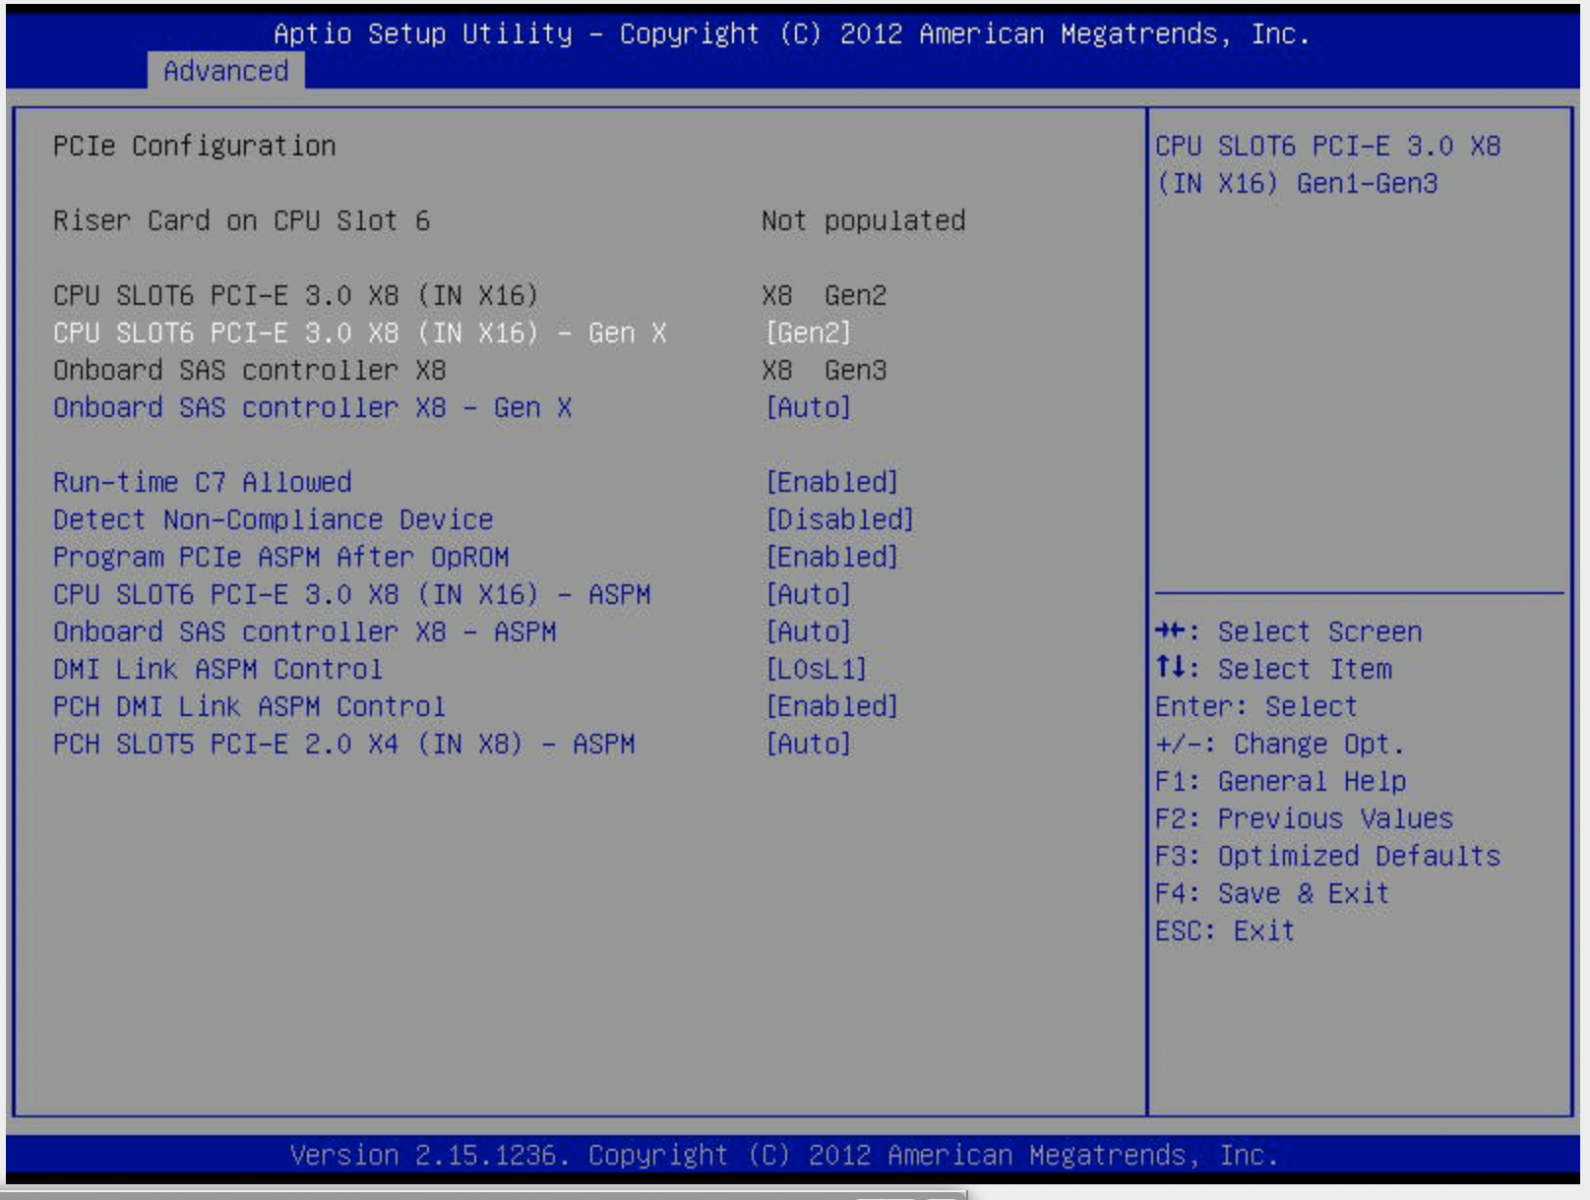1590x1200 pixels.
Task: Open CPU SLOT6 ASPM [Auto] value
Action: pos(808,595)
